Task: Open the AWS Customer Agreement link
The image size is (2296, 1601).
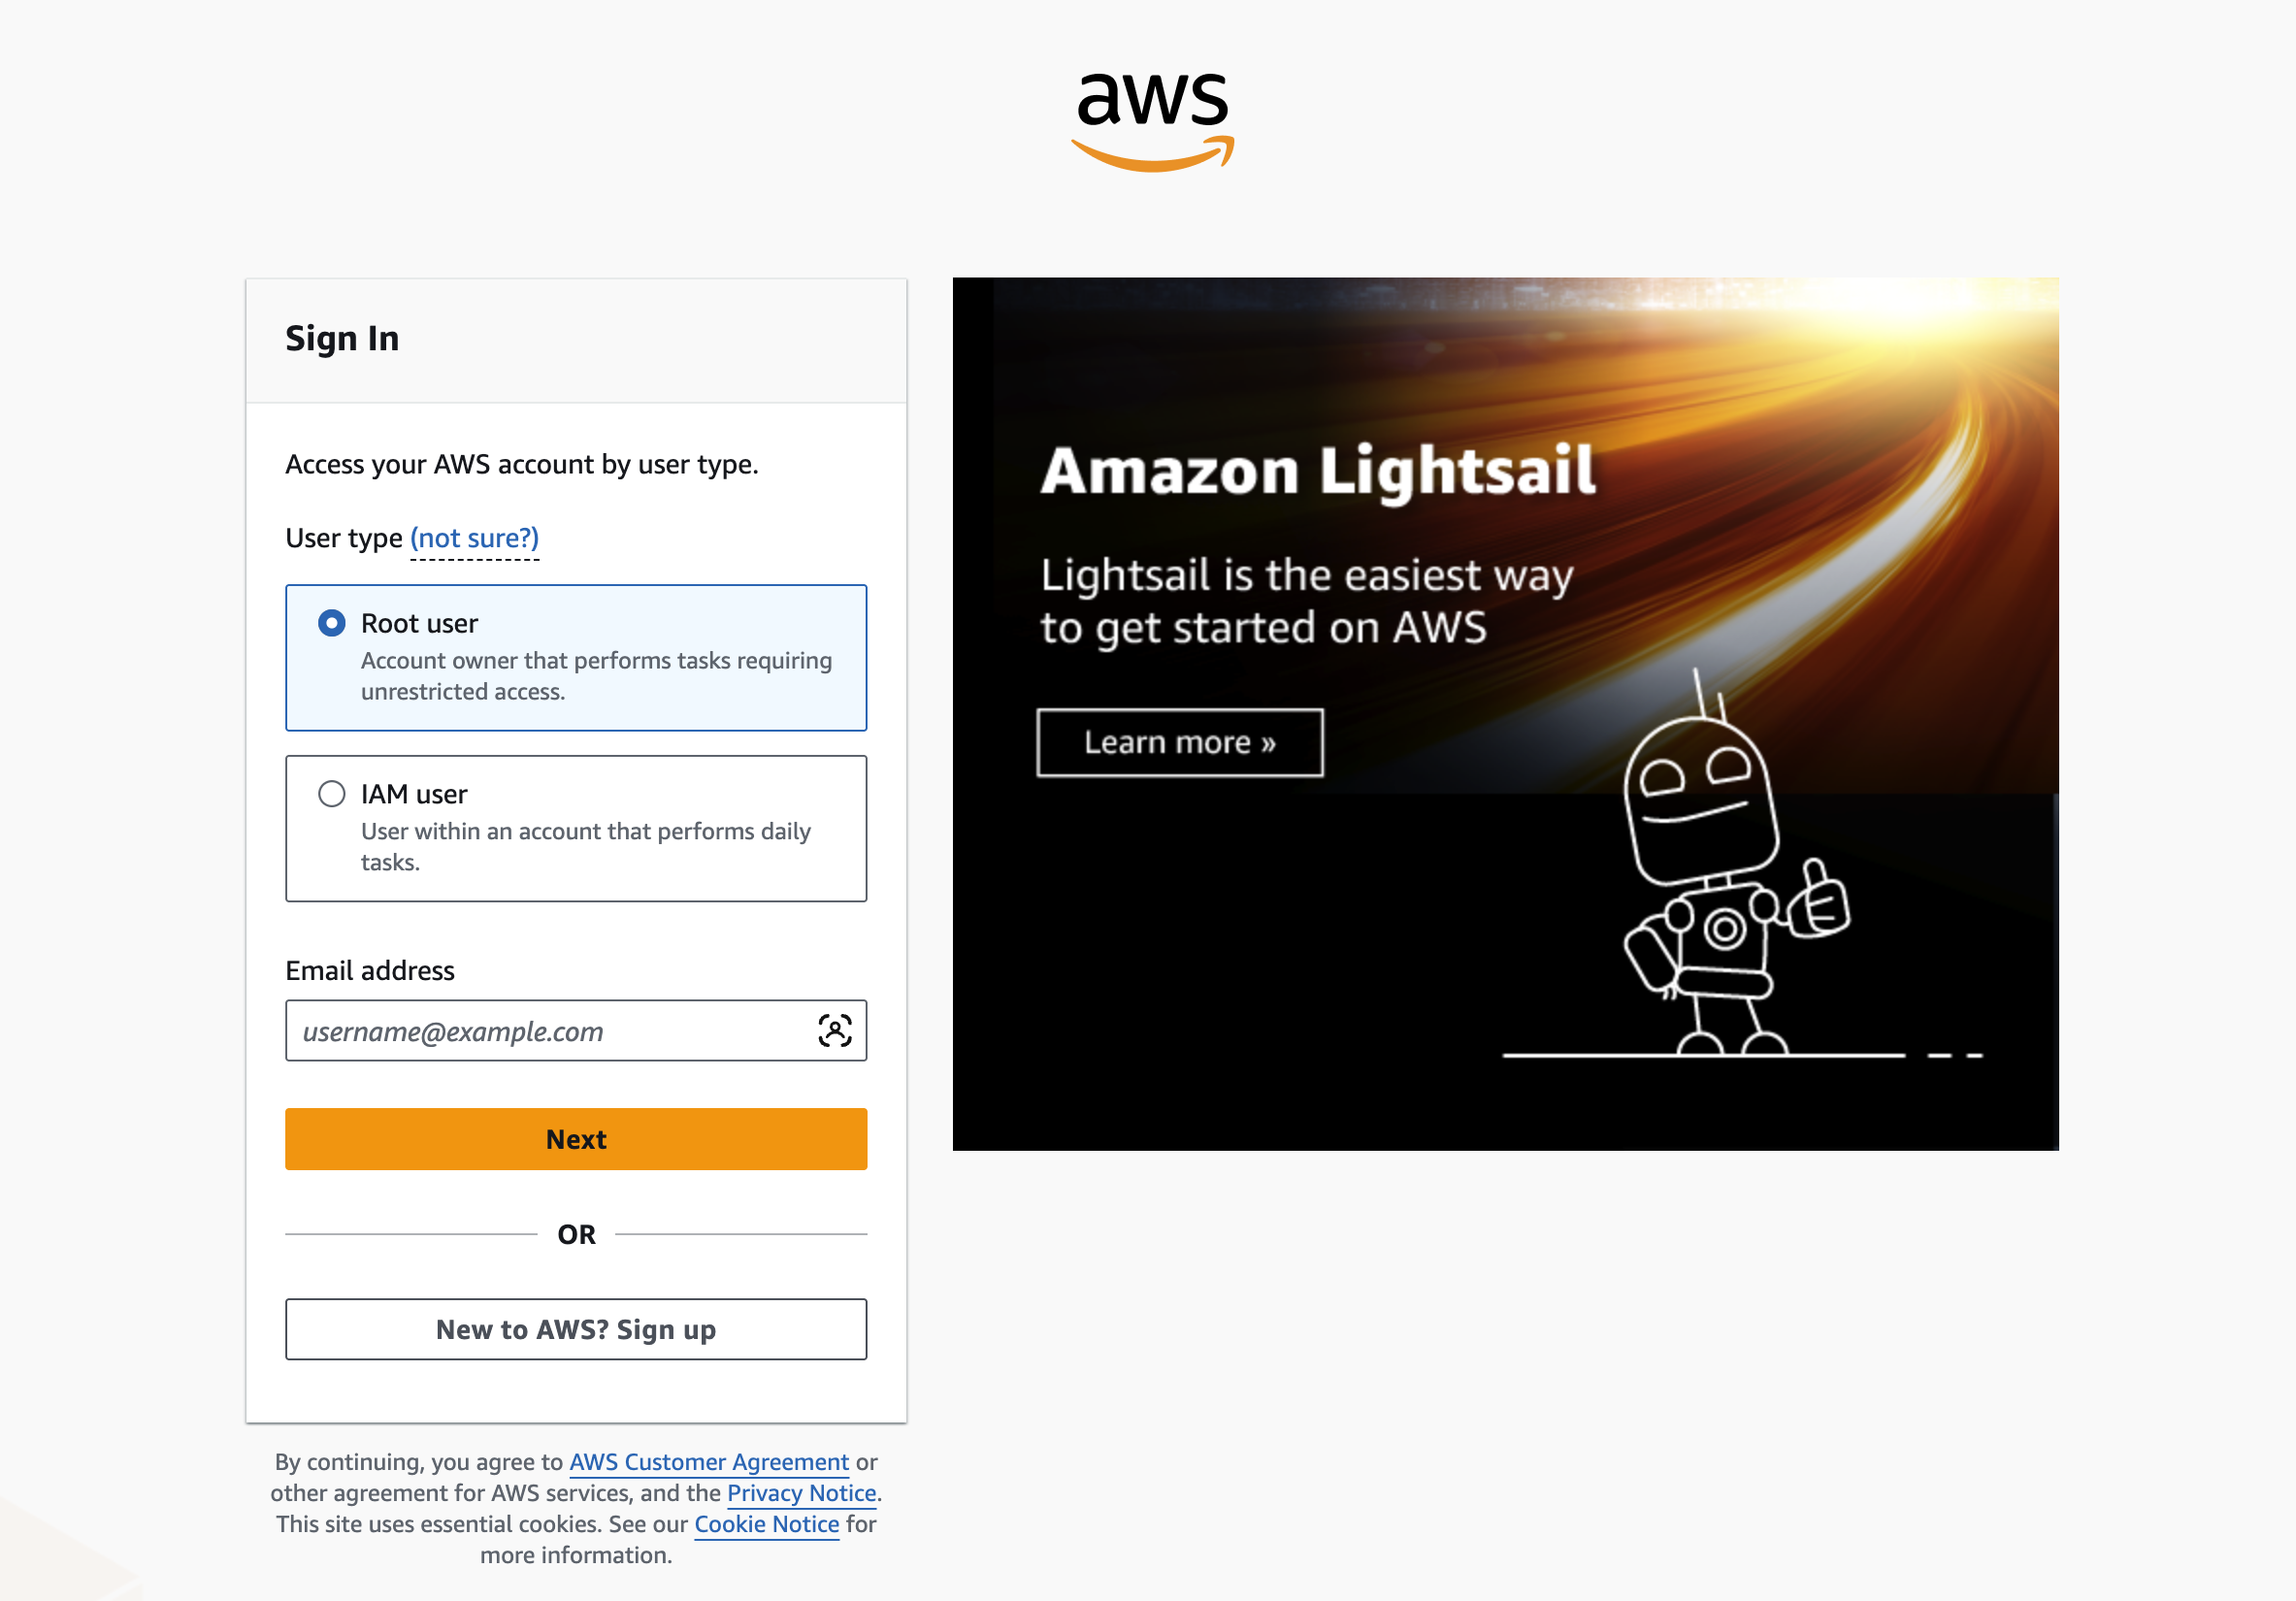Action: 709,1462
